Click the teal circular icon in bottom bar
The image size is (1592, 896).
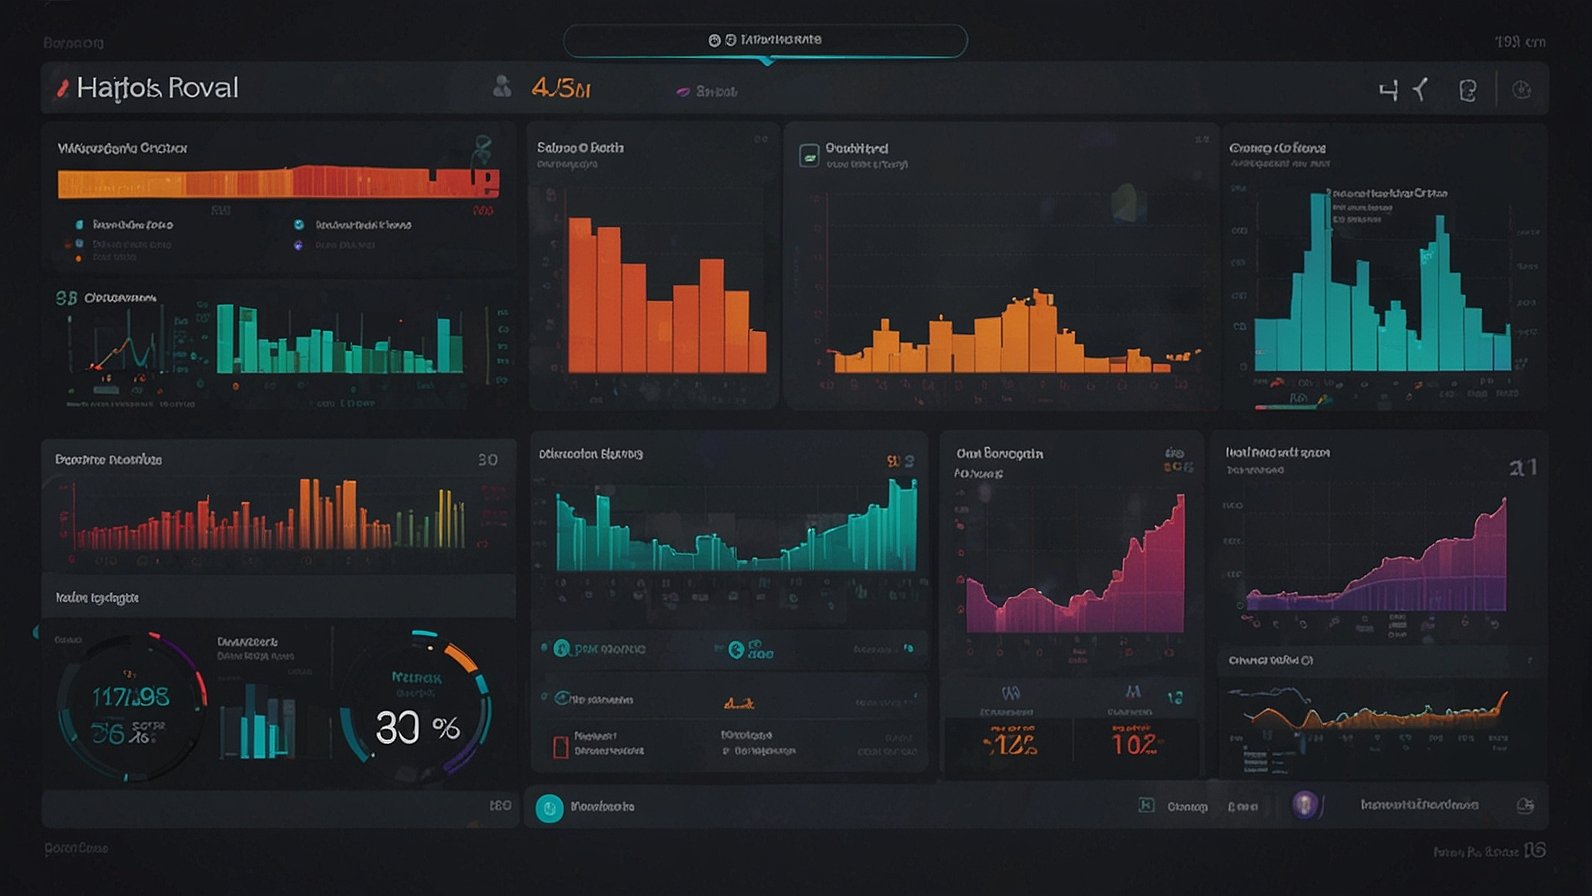click(x=549, y=807)
